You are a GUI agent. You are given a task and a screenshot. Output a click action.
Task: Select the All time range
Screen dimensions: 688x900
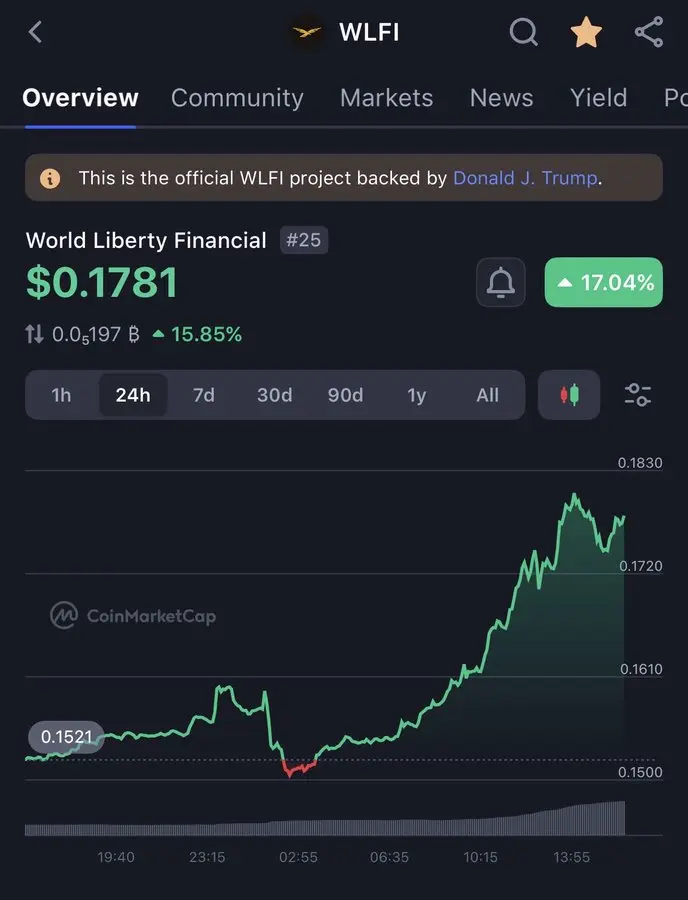click(x=487, y=395)
